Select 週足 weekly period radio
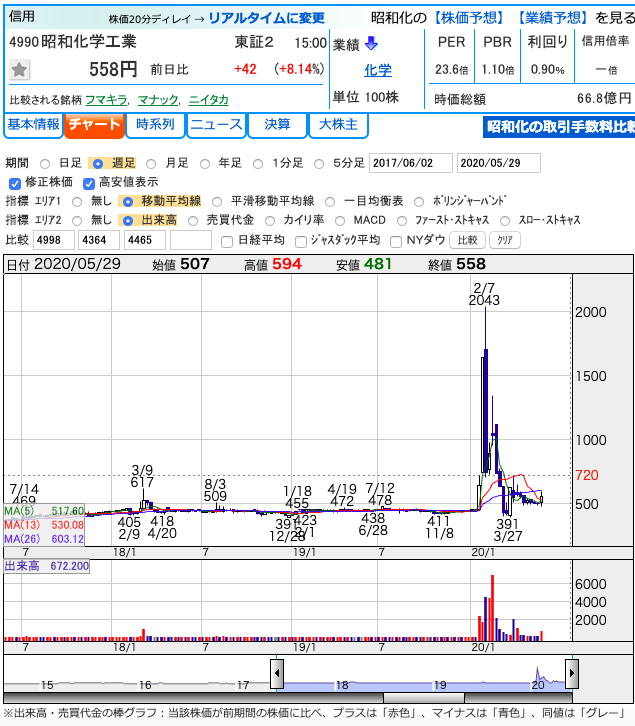Screen dimensions: 635x726 pyautogui.click(x=98, y=164)
